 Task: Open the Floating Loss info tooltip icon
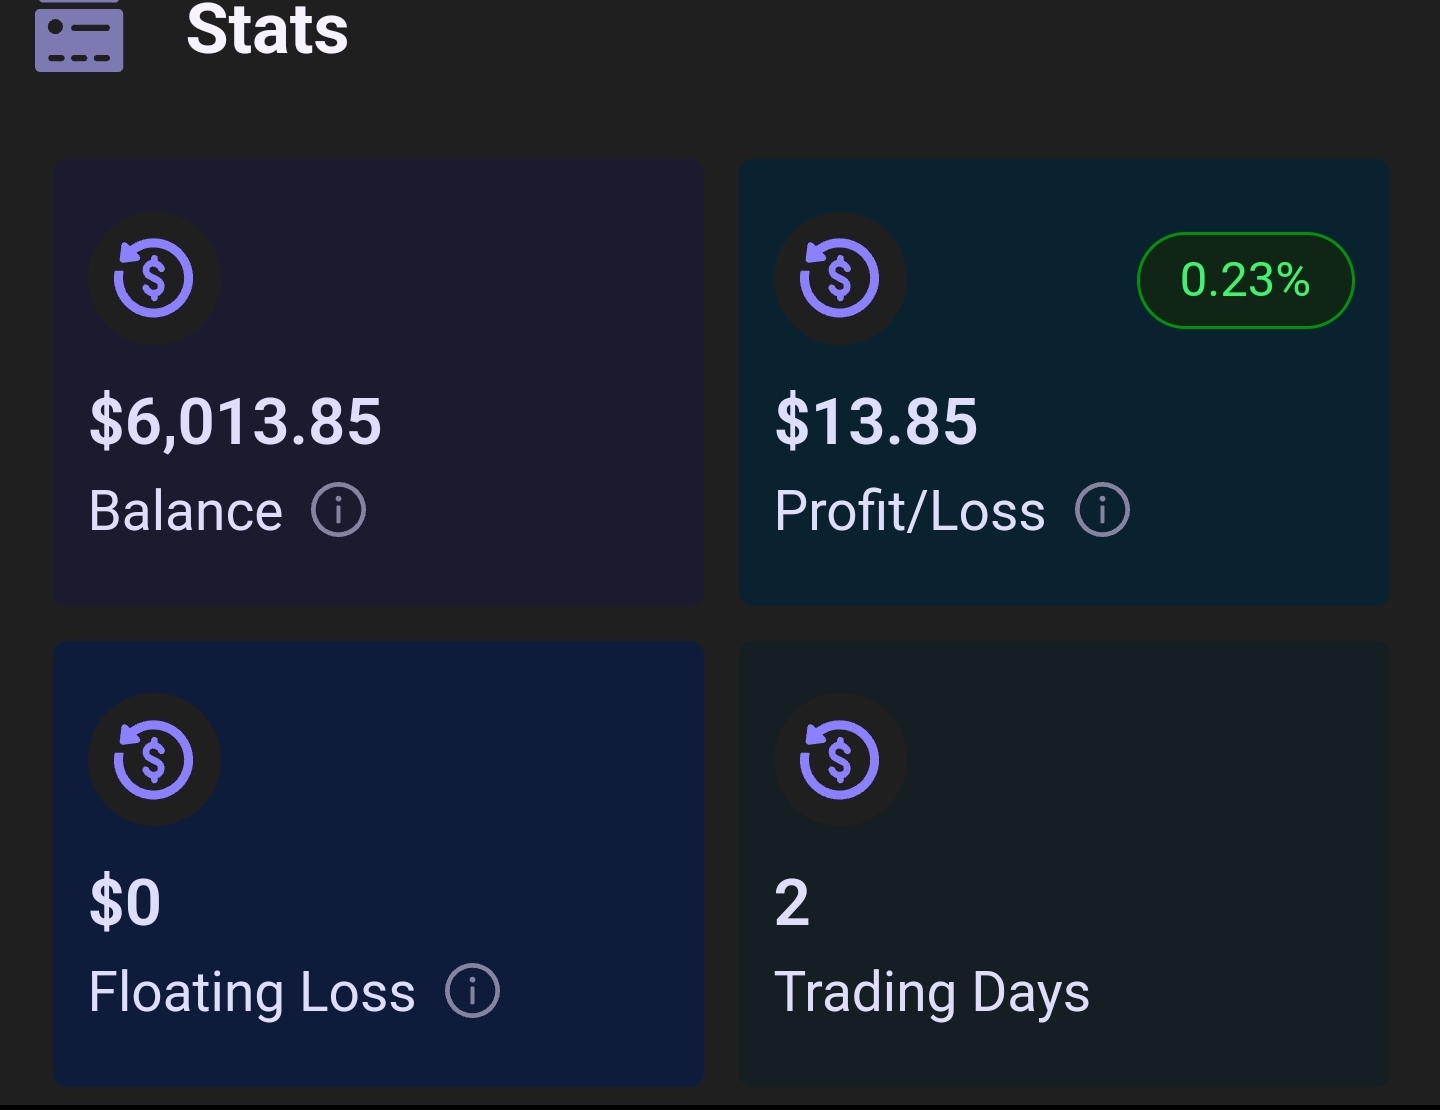(472, 991)
